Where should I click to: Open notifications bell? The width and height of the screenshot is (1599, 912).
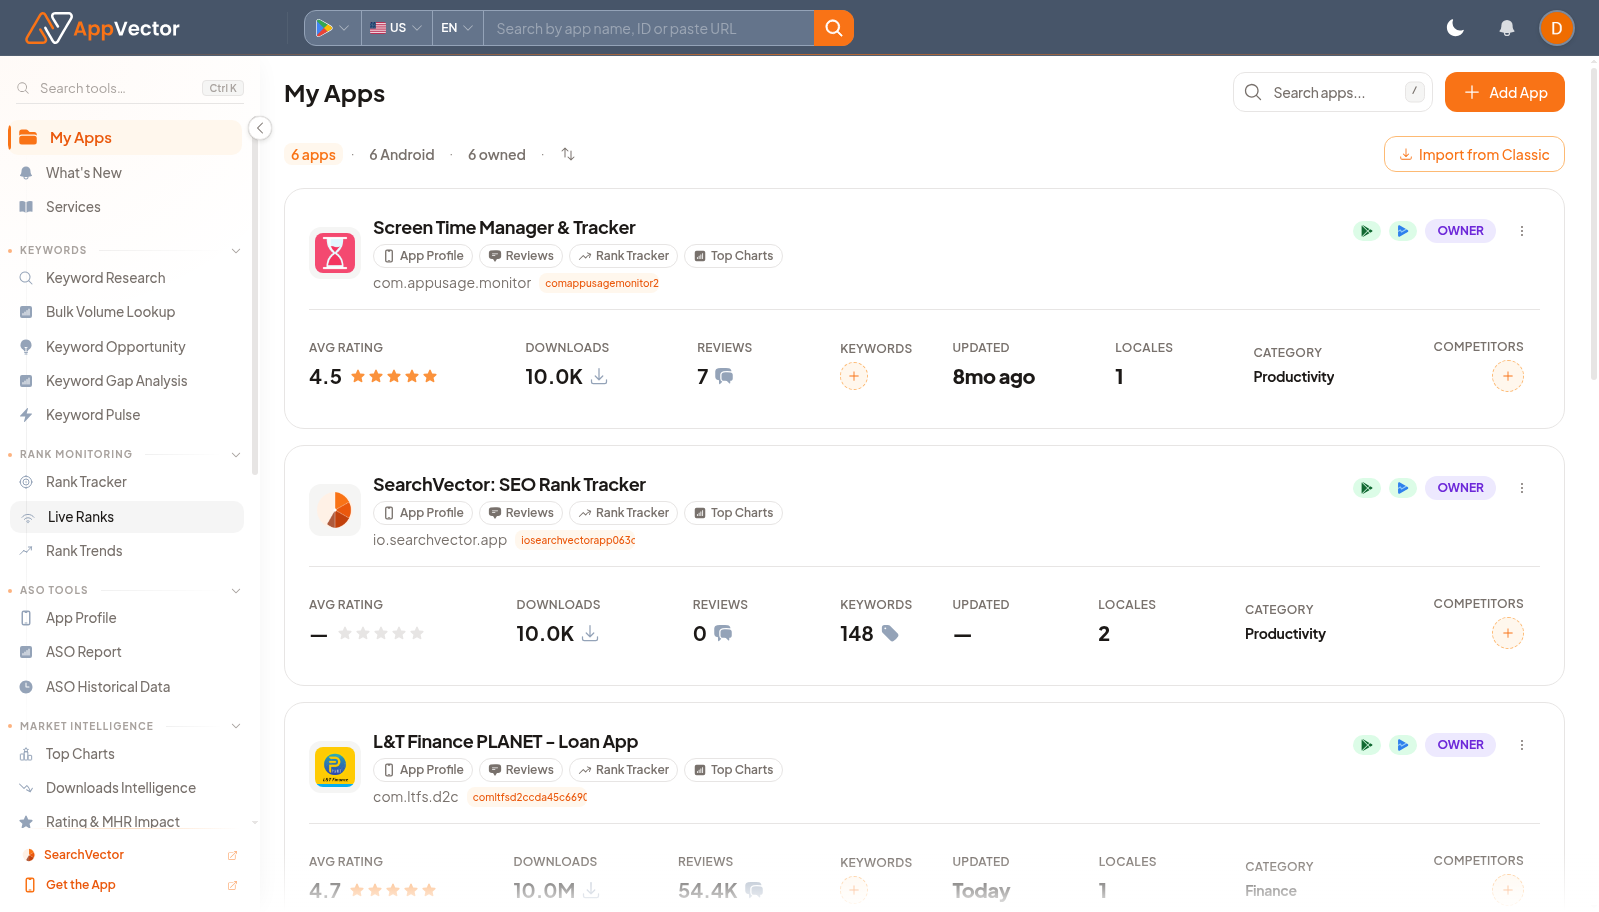click(x=1506, y=28)
